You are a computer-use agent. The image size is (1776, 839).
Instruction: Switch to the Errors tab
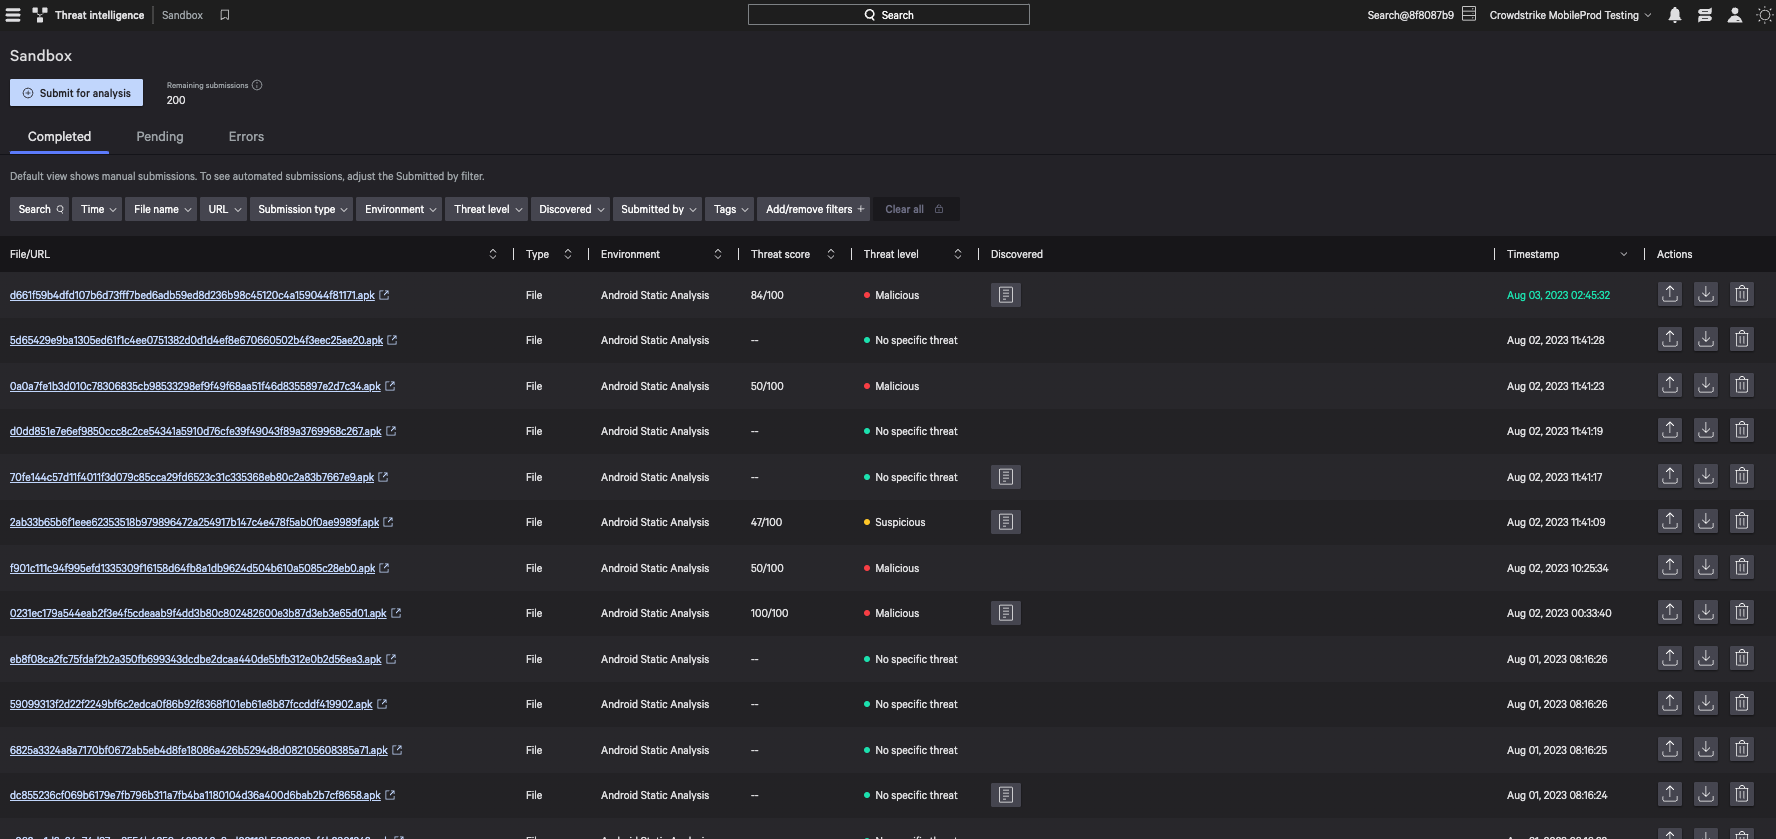246,137
